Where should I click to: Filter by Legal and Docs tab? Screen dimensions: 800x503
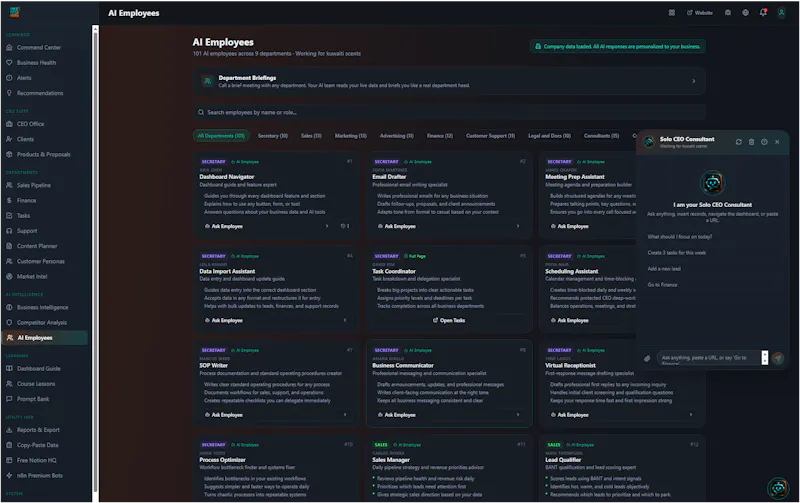(549, 136)
